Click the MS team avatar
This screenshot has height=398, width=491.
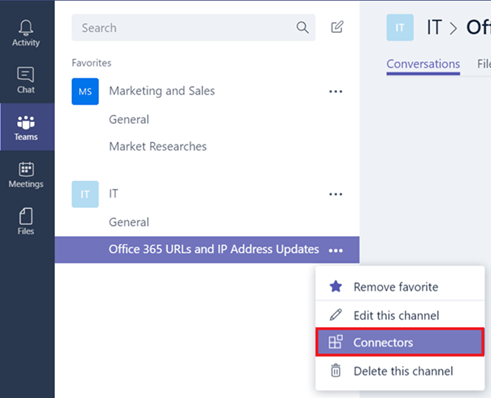tap(85, 91)
